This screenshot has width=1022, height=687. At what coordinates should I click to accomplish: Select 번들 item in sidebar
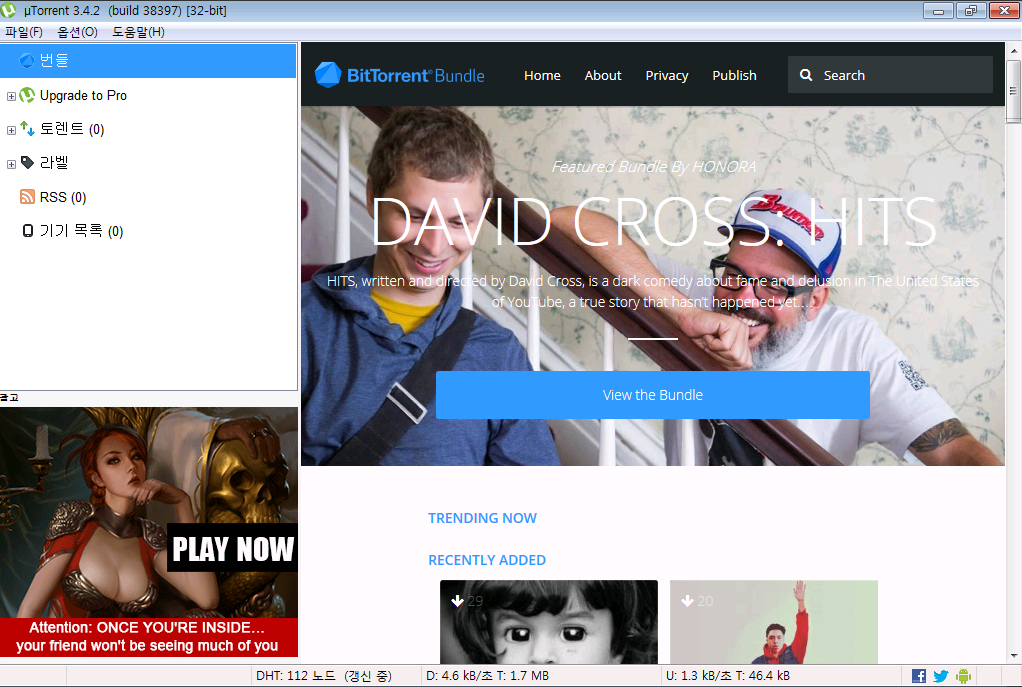pos(148,61)
